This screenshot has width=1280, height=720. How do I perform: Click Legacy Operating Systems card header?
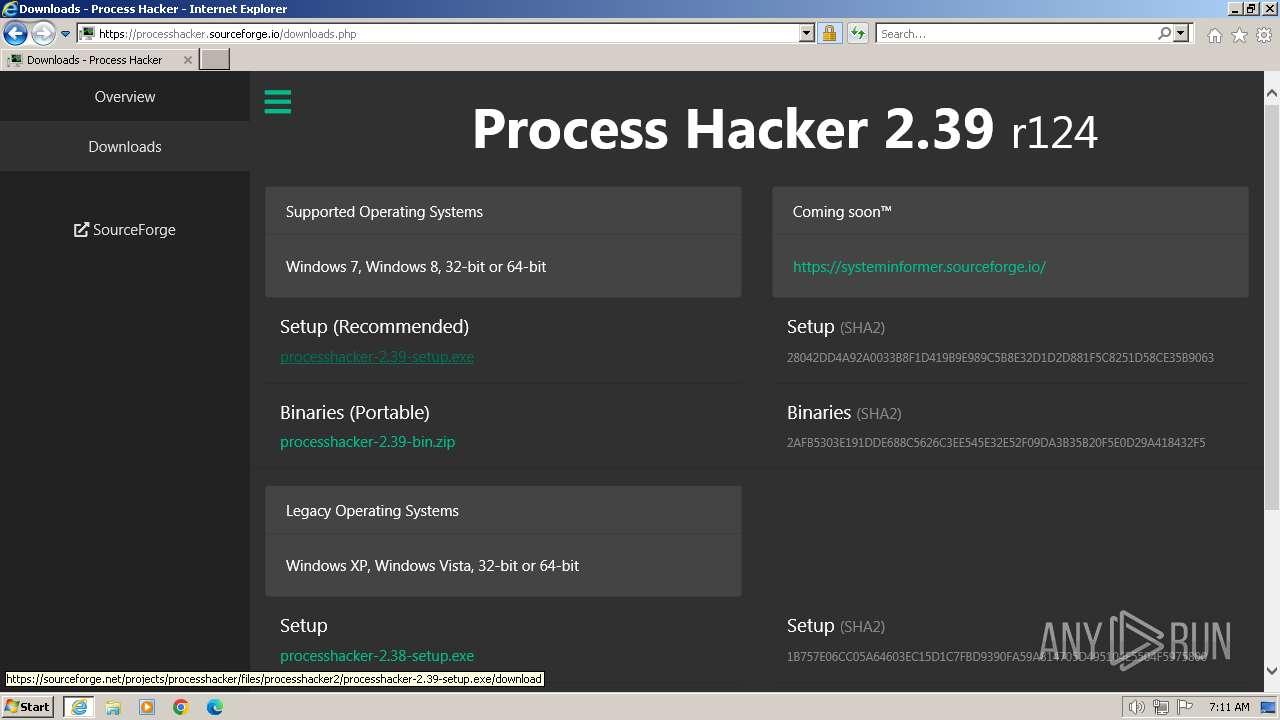pyautogui.click(x=503, y=510)
